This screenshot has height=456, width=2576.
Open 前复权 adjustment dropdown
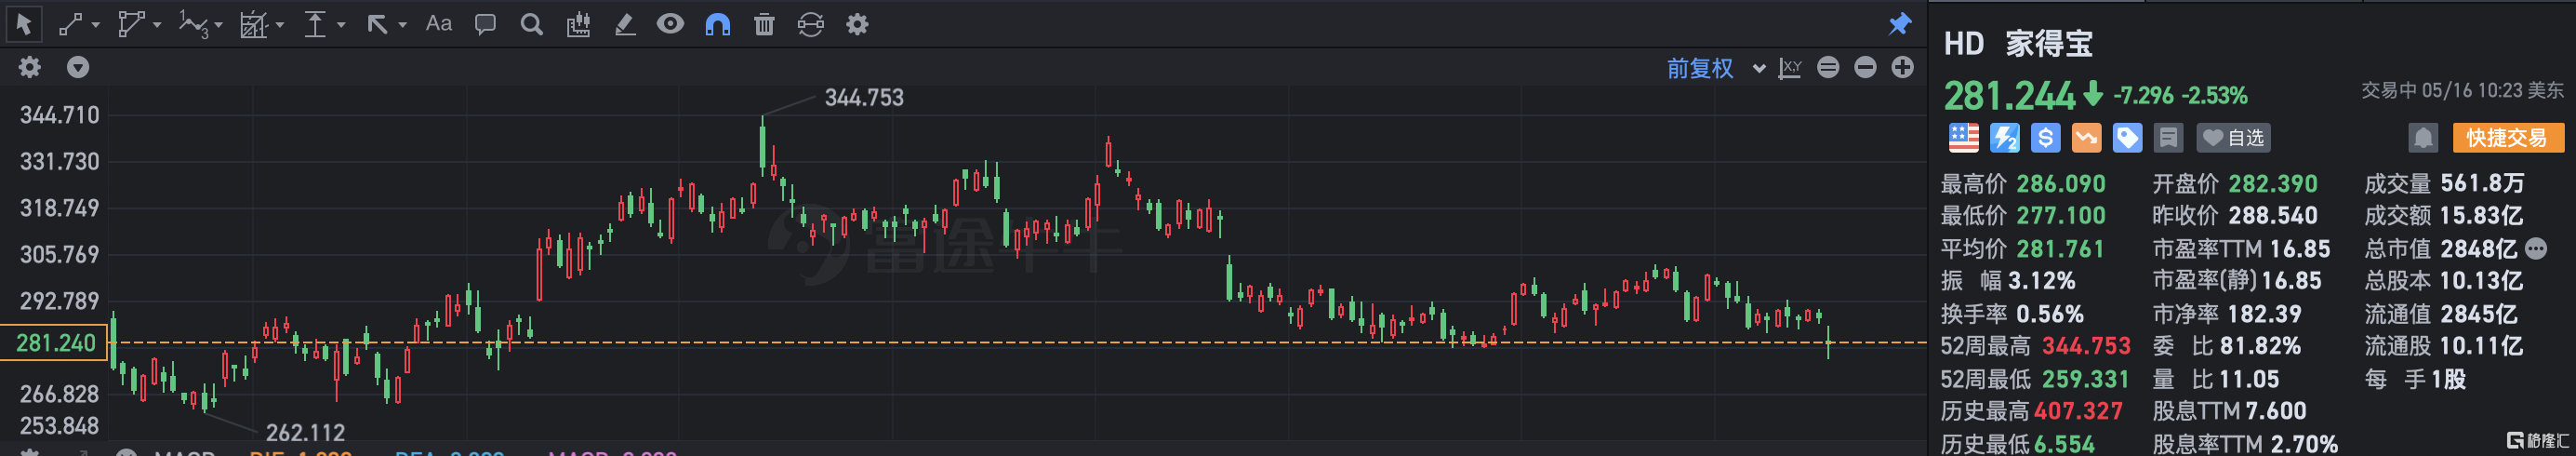pyautogui.click(x=1715, y=68)
